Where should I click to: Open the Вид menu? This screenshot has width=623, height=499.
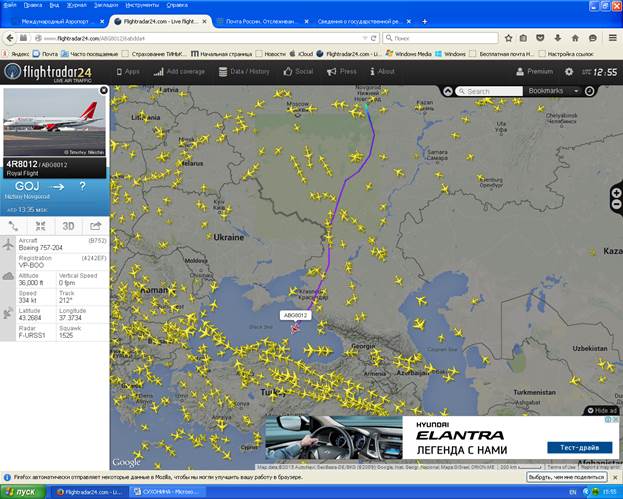pos(54,5)
